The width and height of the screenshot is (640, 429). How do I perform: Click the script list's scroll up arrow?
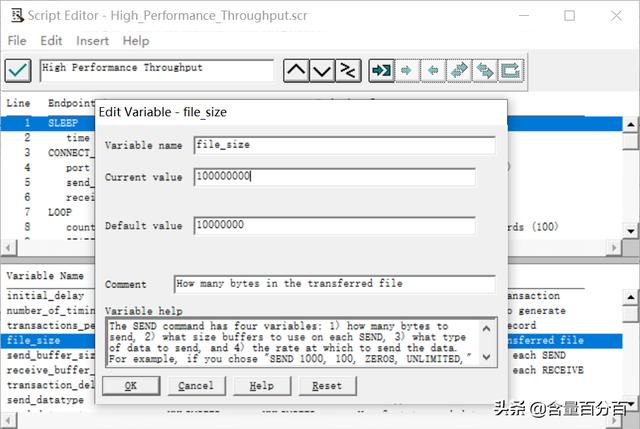(631, 124)
